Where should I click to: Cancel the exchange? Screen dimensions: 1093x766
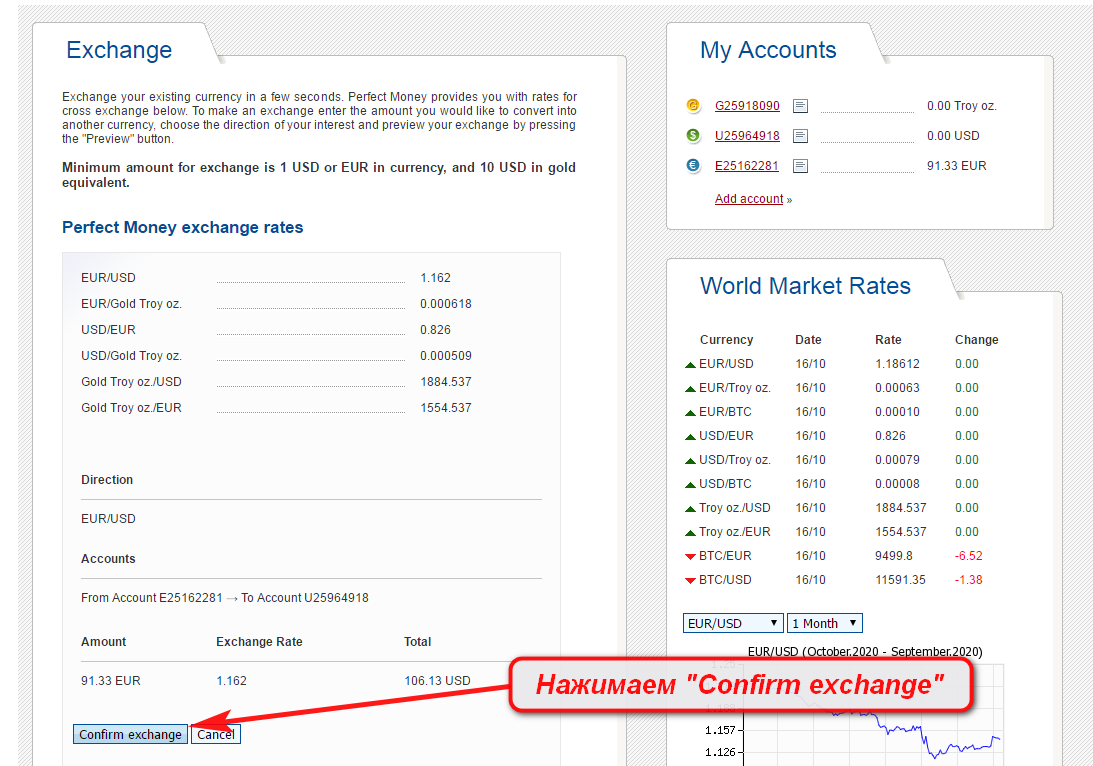click(x=215, y=734)
